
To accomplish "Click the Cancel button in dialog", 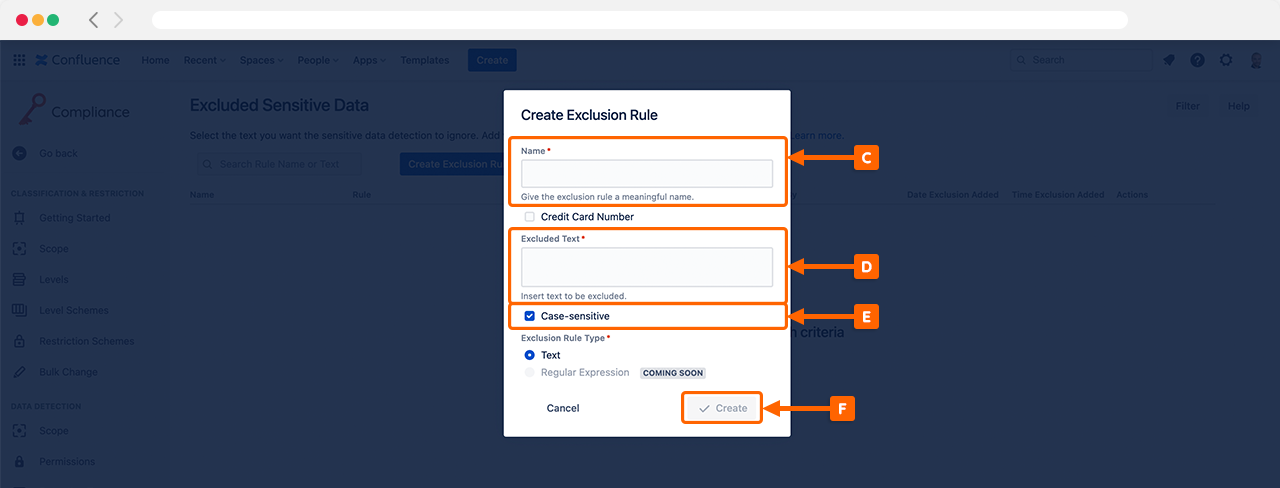I will (x=563, y=408).
